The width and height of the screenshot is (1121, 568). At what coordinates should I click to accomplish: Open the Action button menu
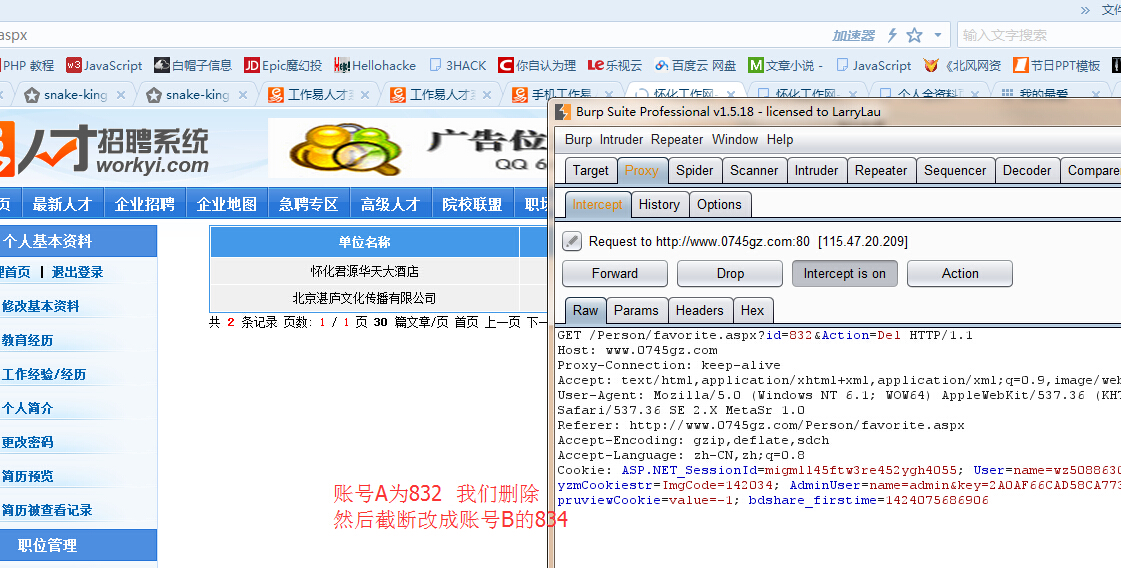pos(959,273)
